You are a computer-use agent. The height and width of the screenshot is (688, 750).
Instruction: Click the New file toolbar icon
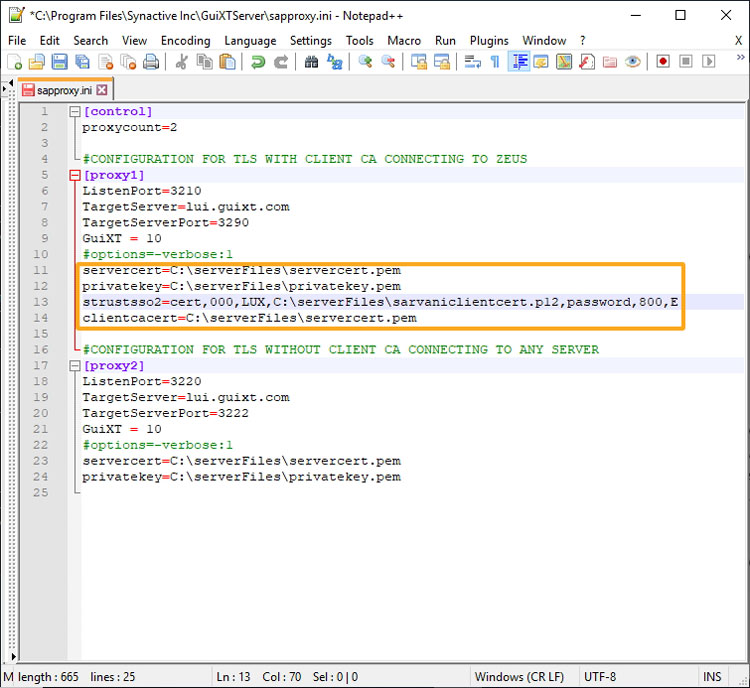point(14,62)
